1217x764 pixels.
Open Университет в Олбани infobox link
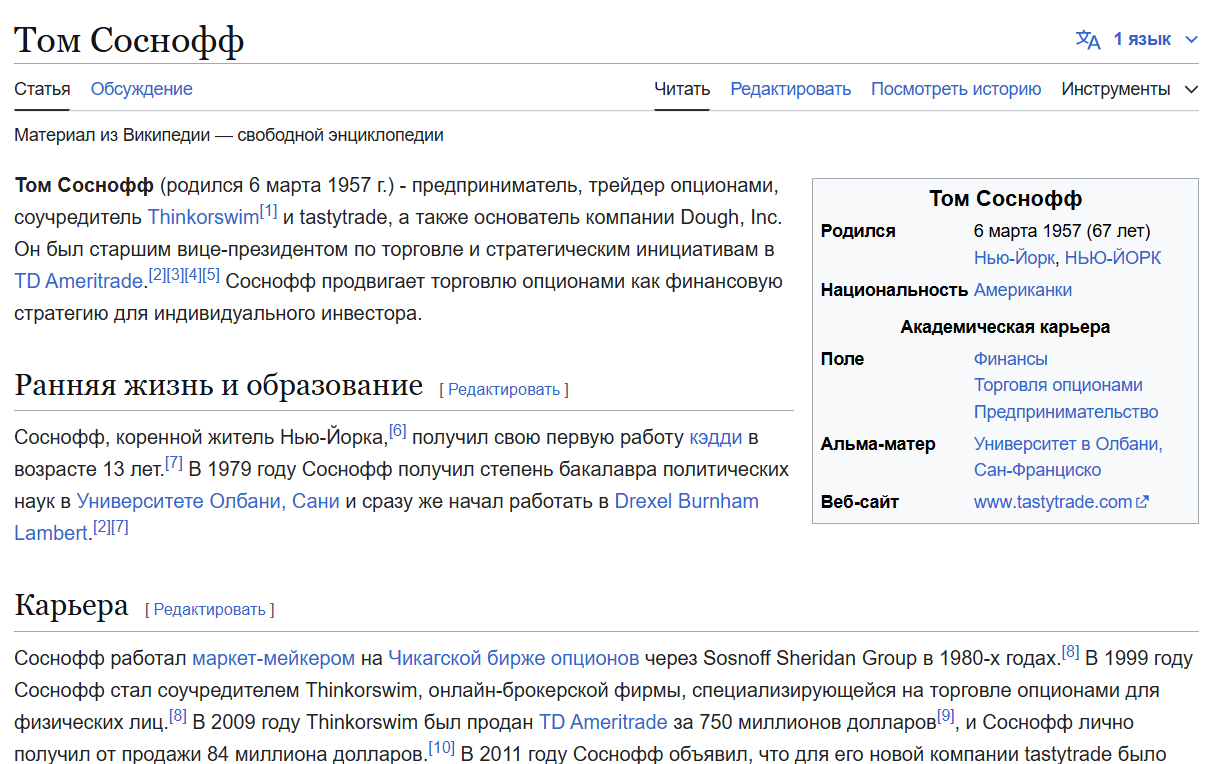click(1068, 444)
